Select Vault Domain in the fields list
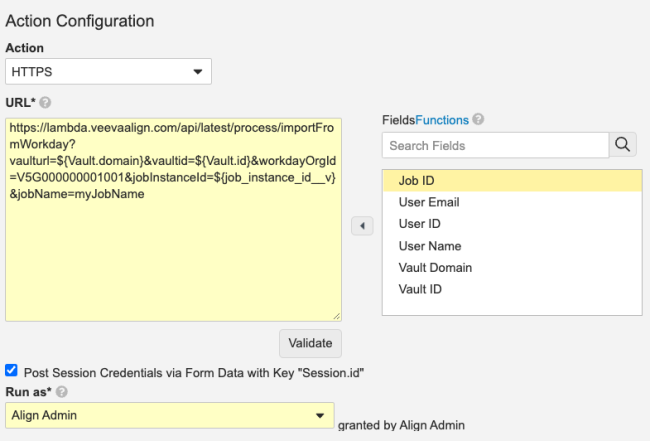 click(435, 268)
